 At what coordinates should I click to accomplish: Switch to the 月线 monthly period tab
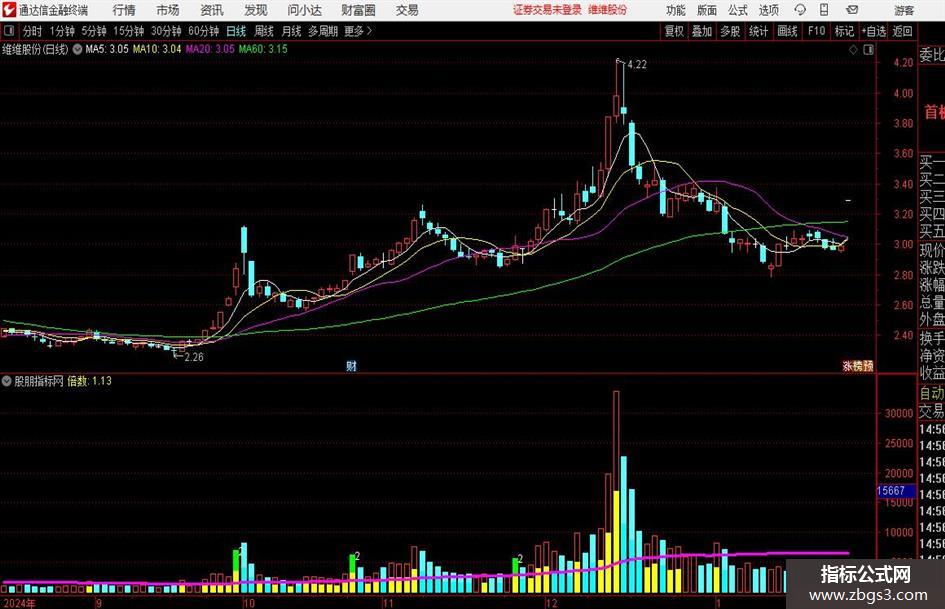tap(291, 31)
